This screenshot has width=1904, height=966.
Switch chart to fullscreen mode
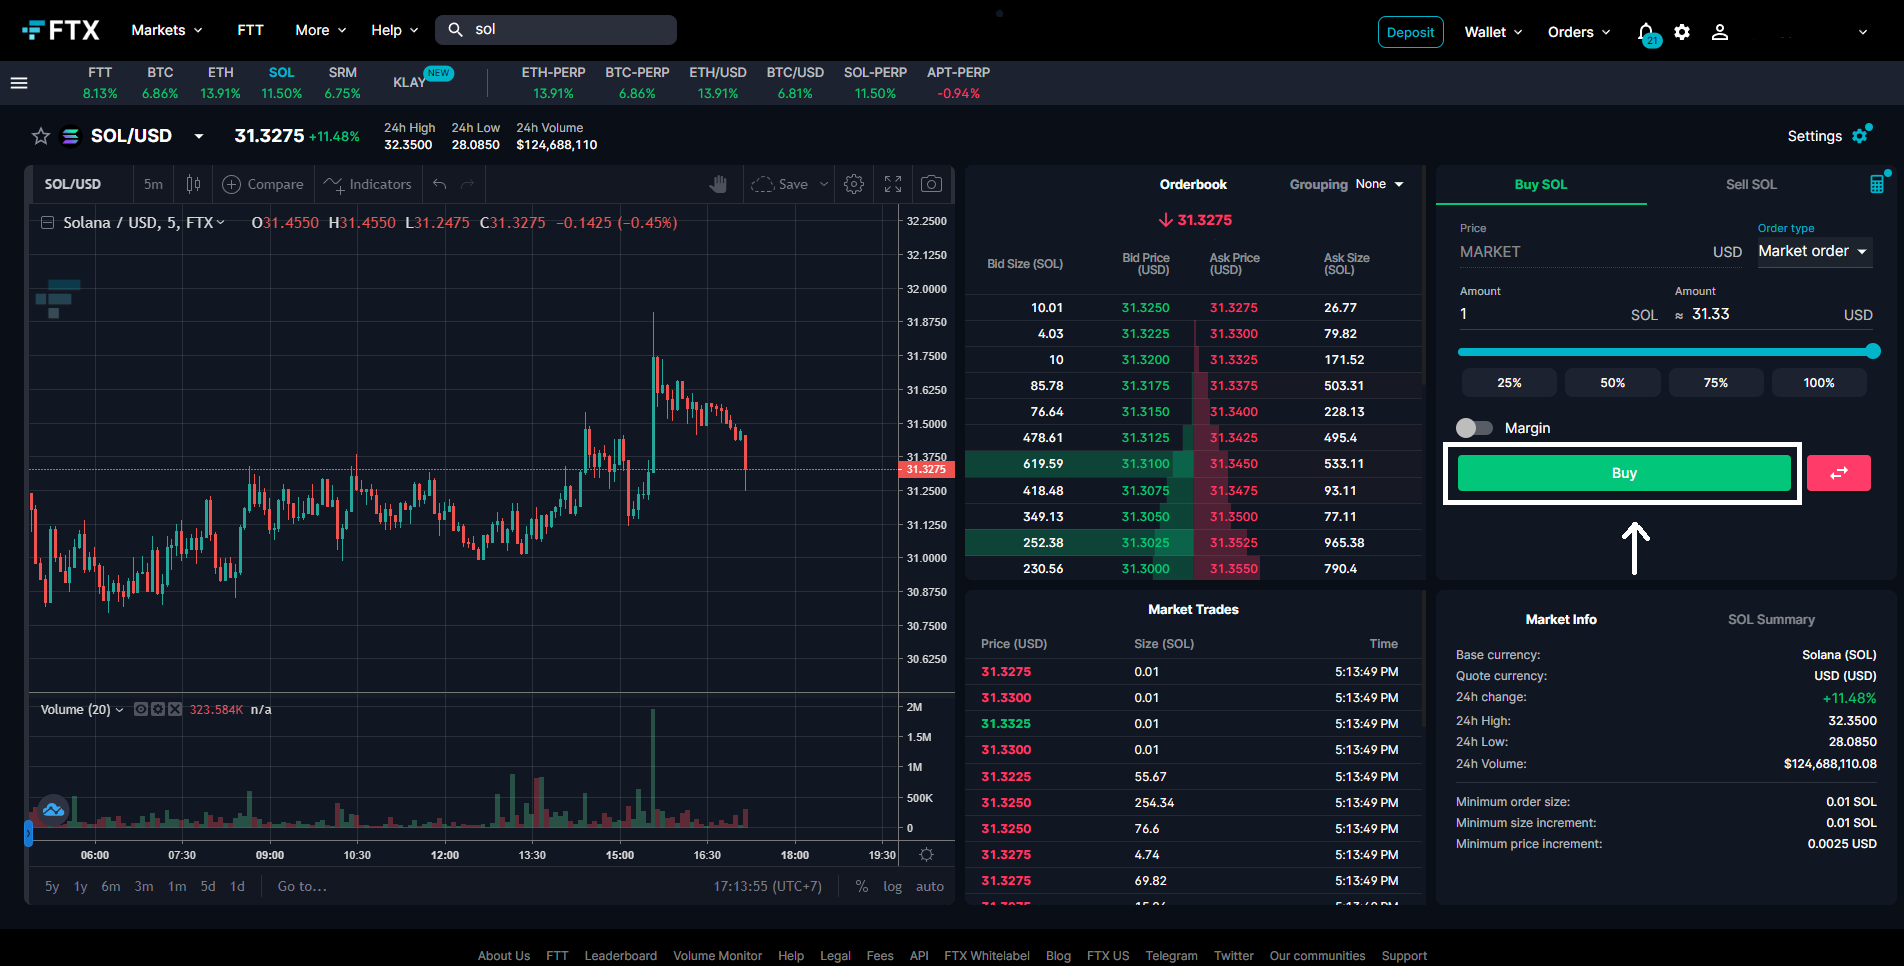coord(893,184)
